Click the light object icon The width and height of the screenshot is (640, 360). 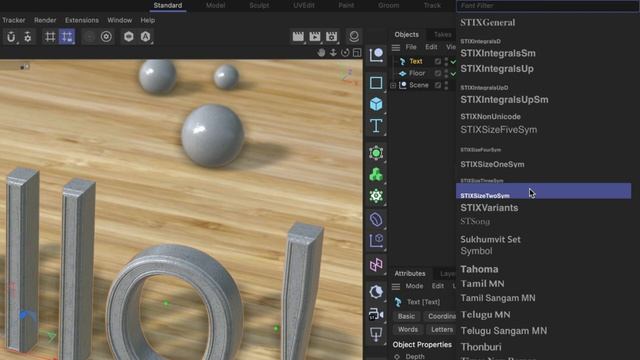click(376, 335)
